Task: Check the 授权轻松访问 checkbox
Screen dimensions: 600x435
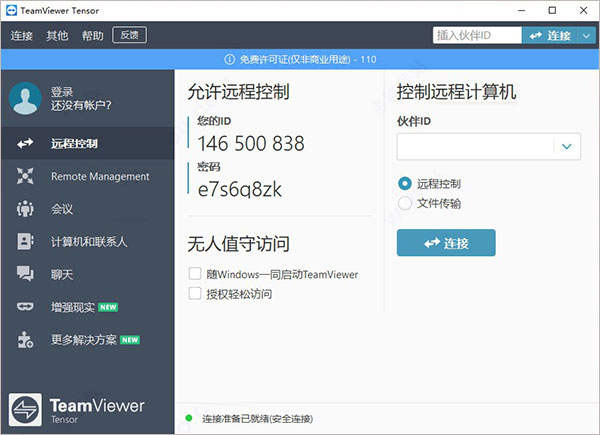Action: [195, 293]
